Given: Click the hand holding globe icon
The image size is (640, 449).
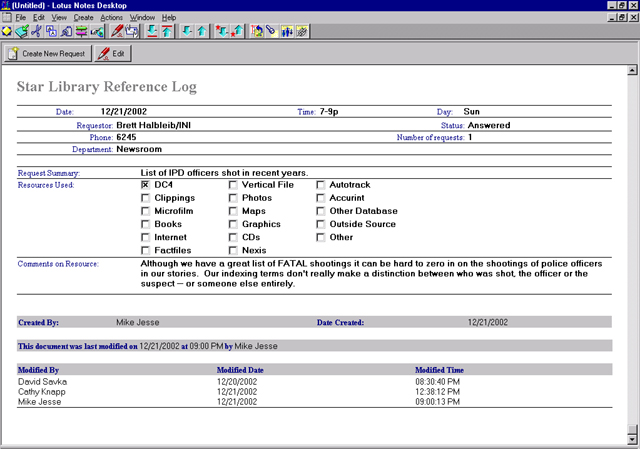Looking at the screenshot, I should click(x=97, y=31).
